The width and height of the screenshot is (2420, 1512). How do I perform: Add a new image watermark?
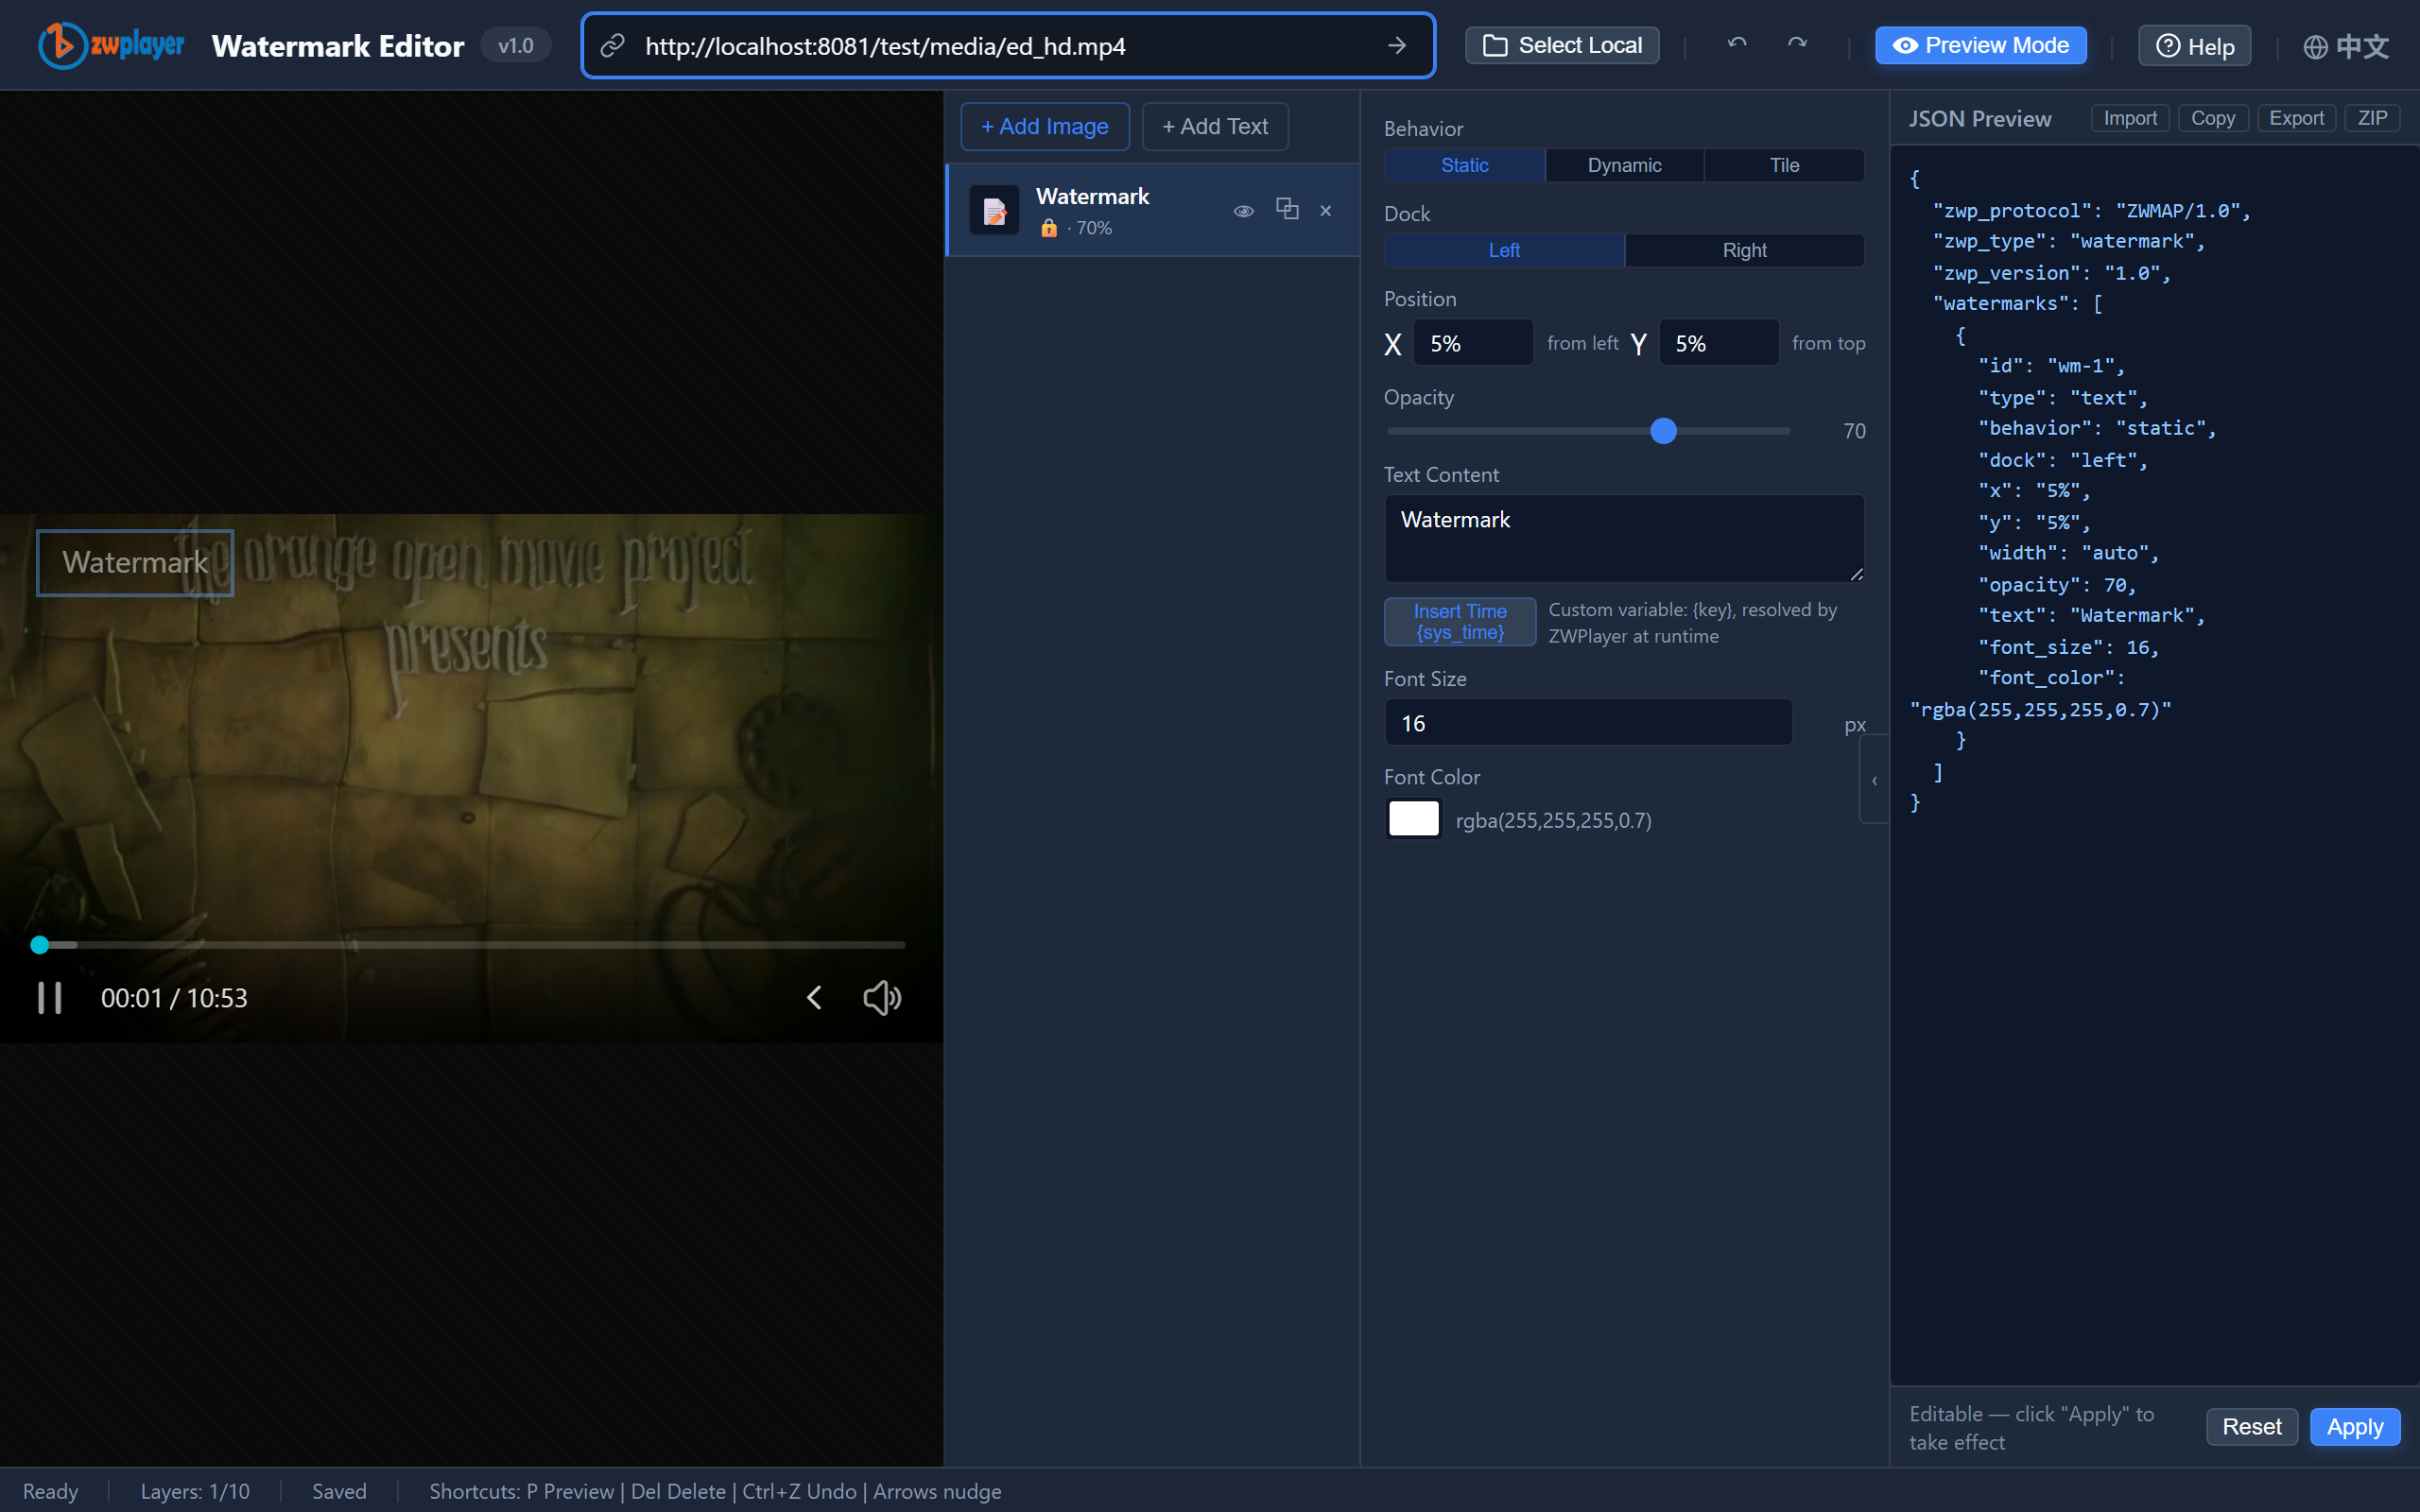coord(1045,127)
